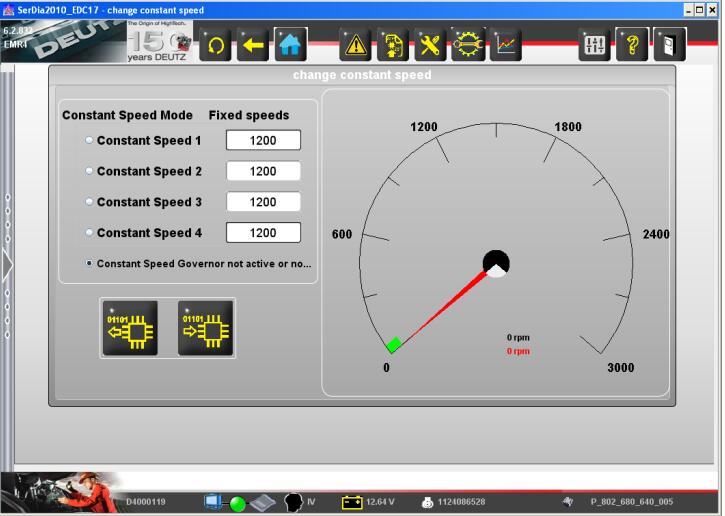Open the question mark help icon

[631, 45]
